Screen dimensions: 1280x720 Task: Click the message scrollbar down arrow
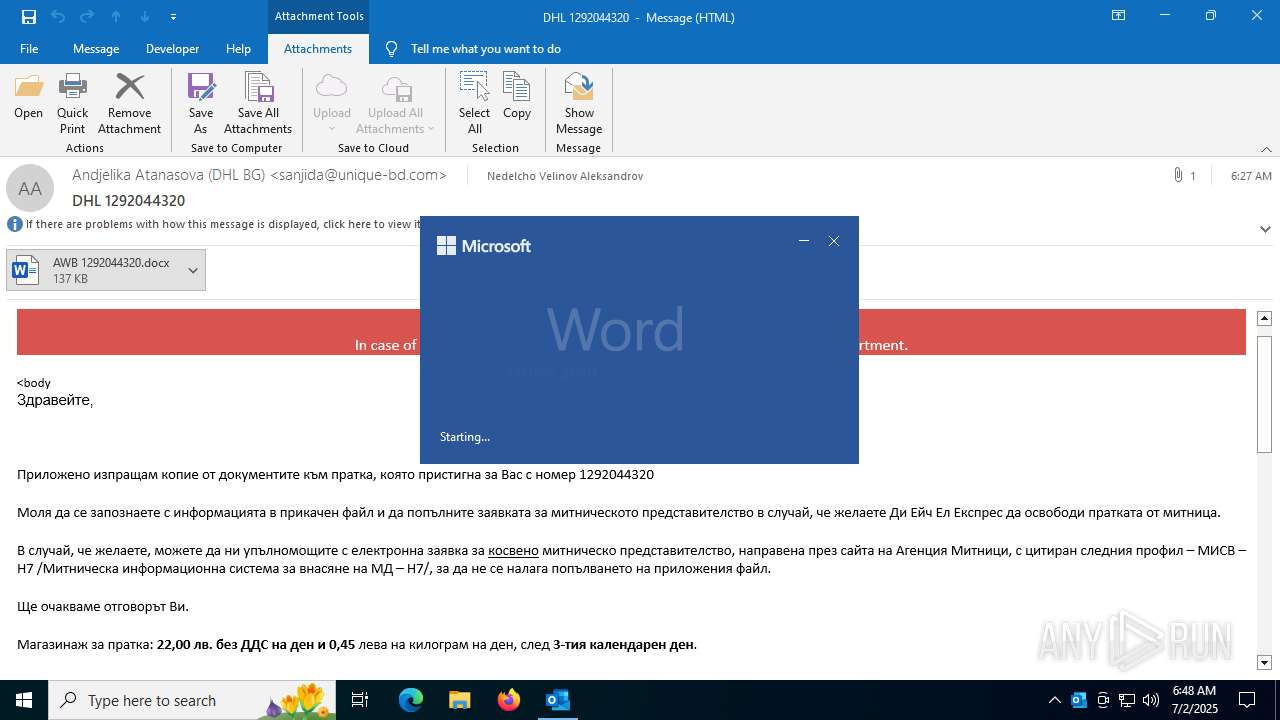click(1264, 662)
